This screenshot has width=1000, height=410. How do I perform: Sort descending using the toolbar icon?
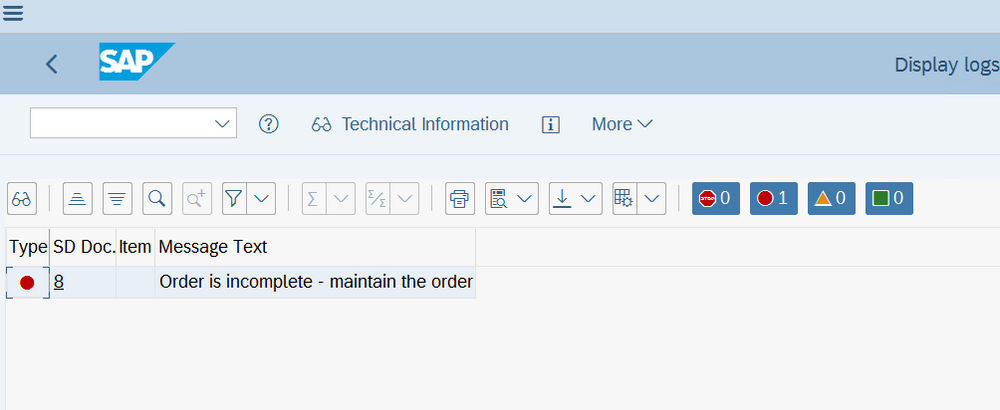(117, 198)
